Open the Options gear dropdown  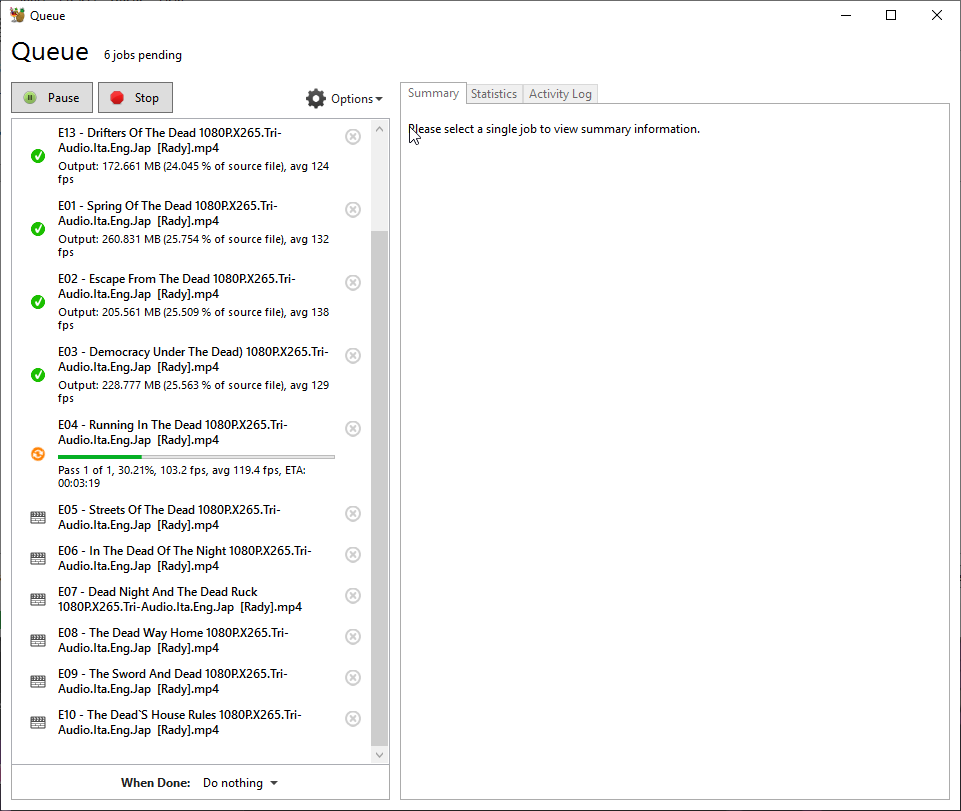coord(344,98)
